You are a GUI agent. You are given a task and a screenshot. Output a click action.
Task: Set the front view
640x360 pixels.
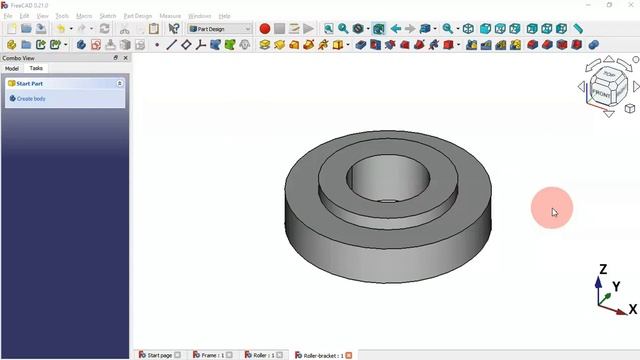pyautogui.click(x=485, y=29)
